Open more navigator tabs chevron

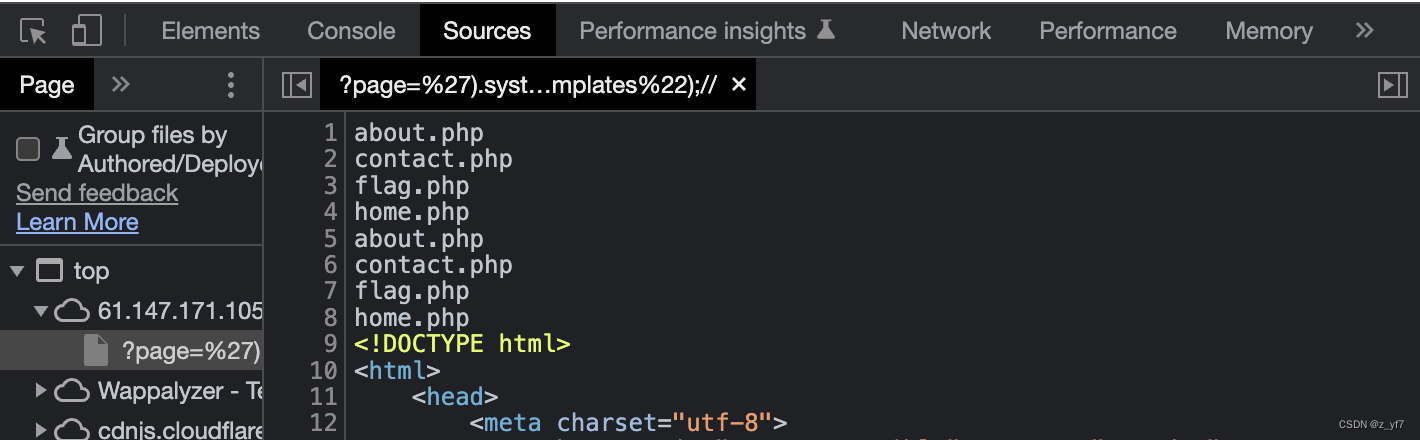(121, 85)
